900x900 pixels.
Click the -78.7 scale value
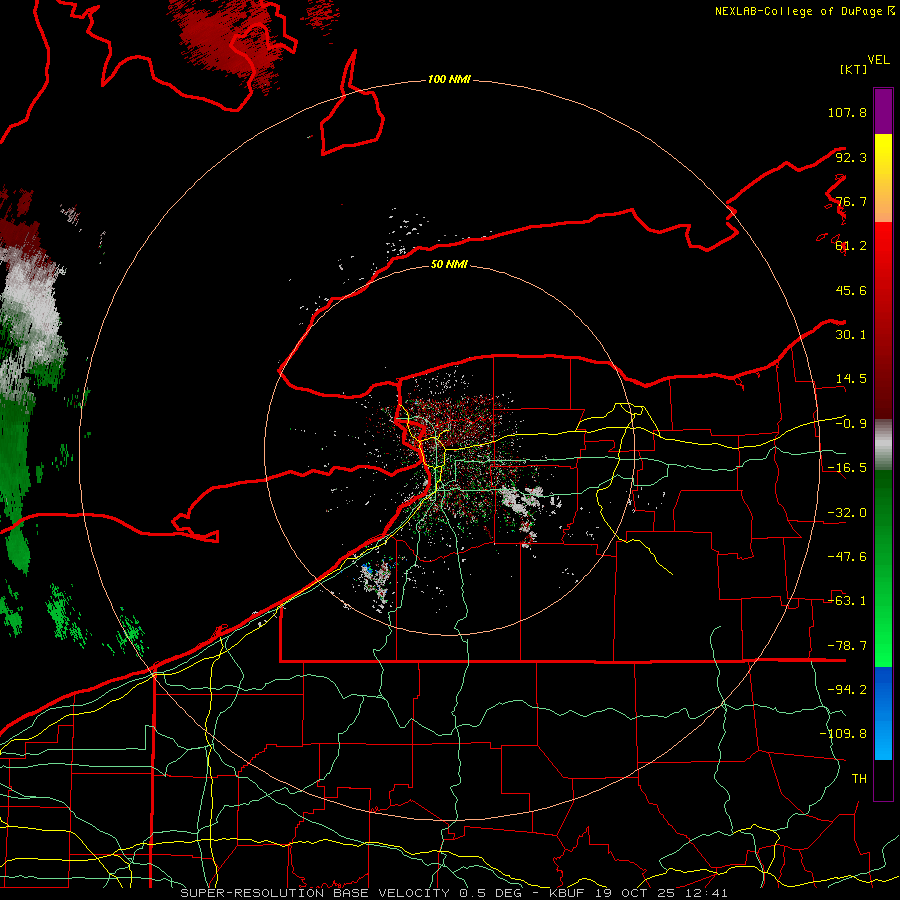click(x=847, y=645)
